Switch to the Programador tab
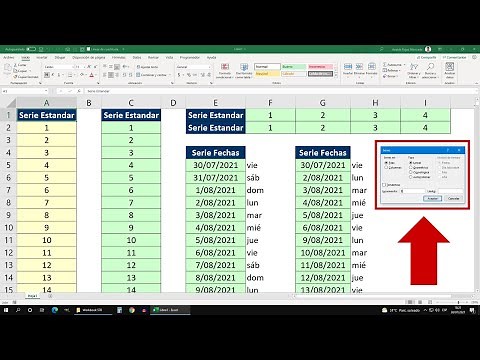This screenshot has width=480, height=360. 190,57
